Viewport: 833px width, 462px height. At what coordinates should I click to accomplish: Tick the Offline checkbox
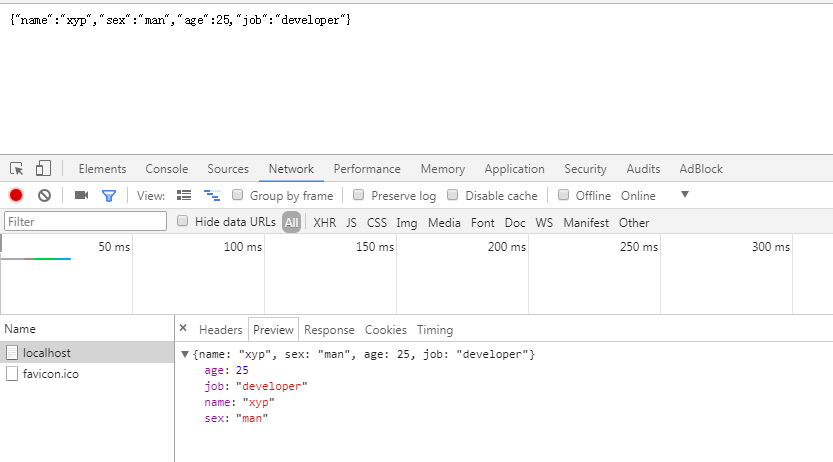(563, 195)
